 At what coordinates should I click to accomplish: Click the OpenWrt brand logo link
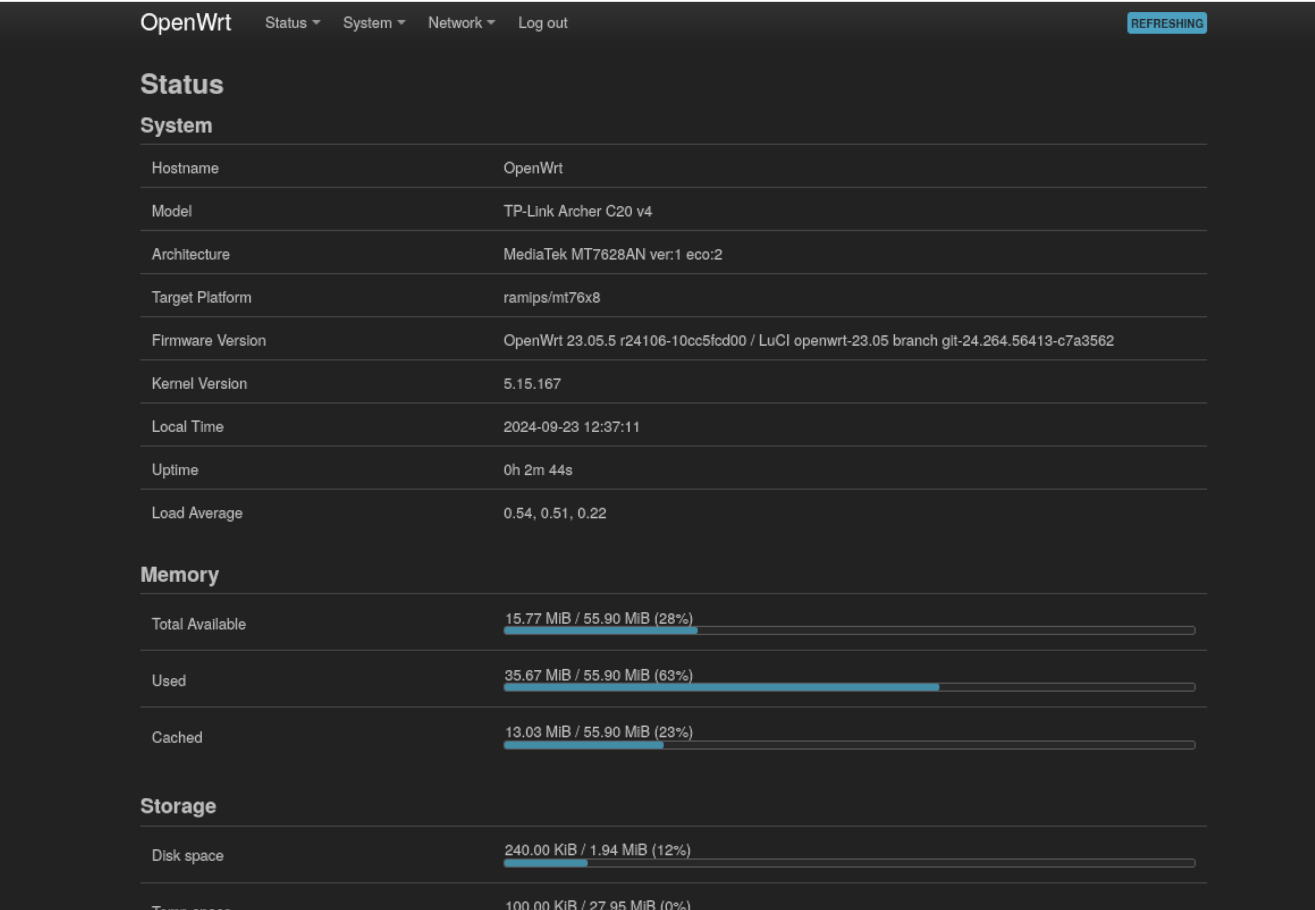pyautogui.click(x=186, y=22)
